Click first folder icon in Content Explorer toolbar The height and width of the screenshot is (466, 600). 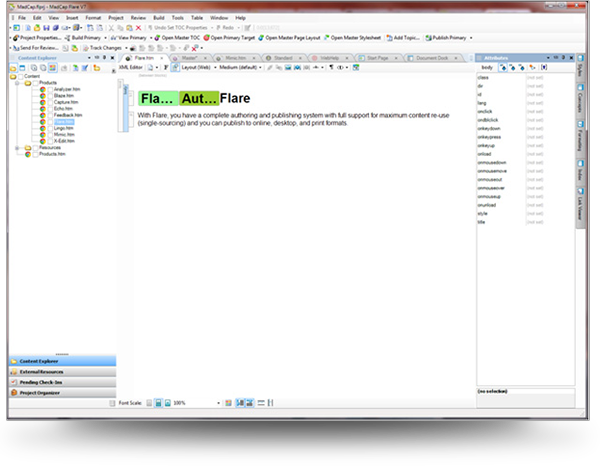click(x=13, y=68)
